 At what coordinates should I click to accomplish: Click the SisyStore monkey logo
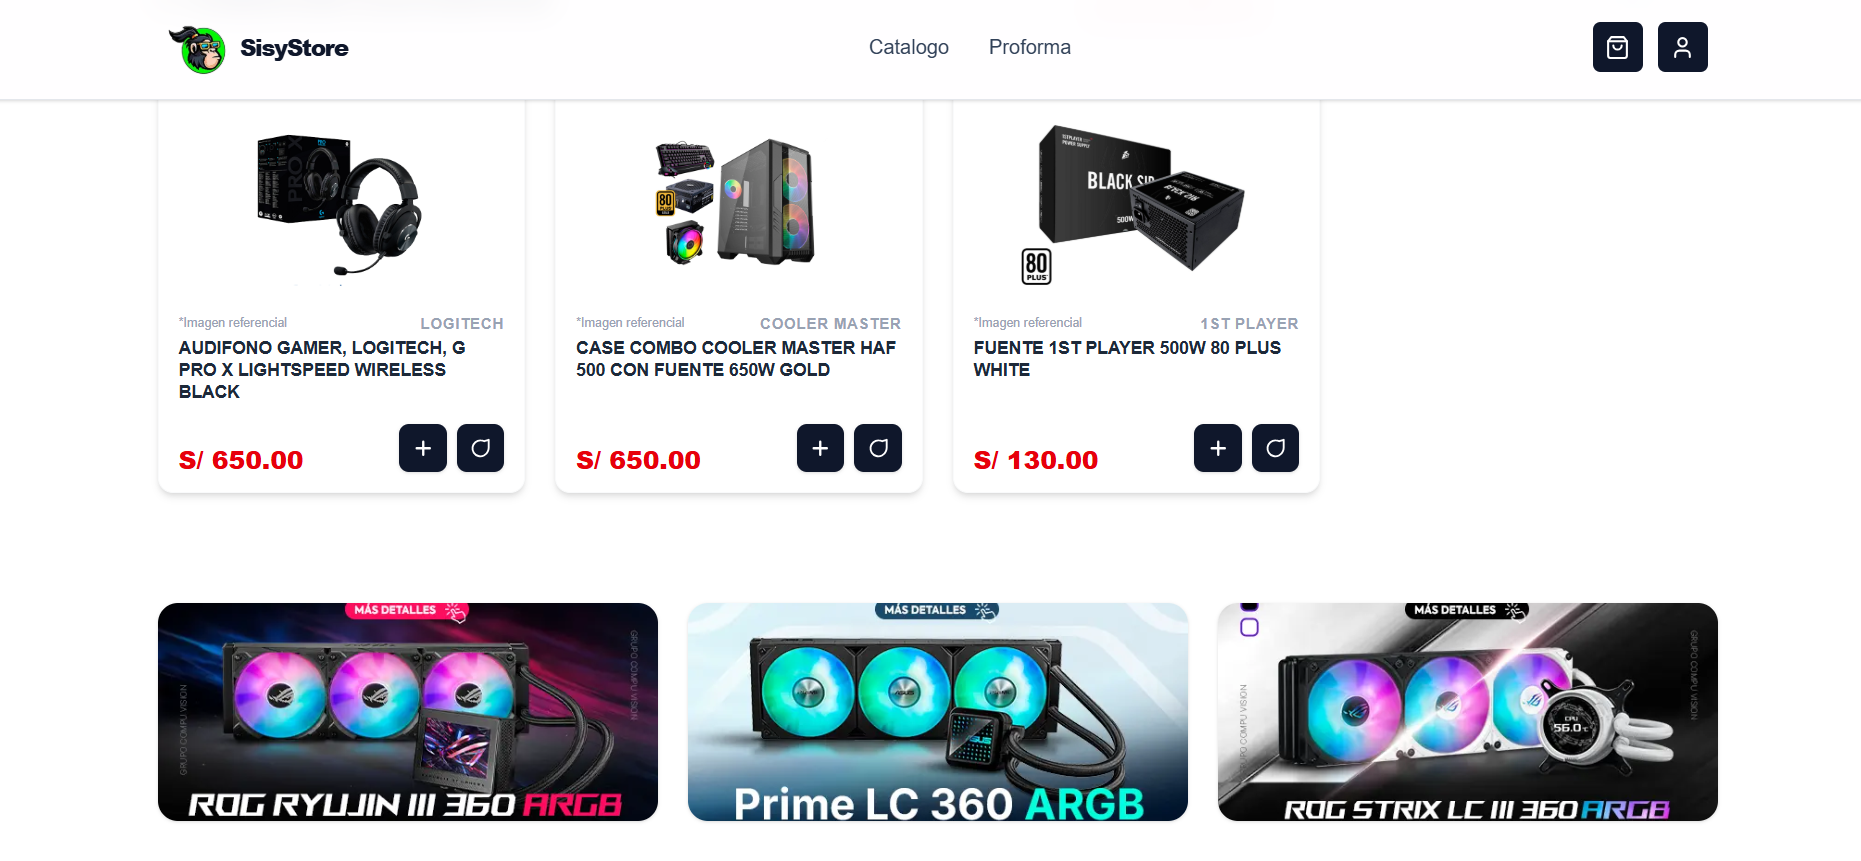pyautogui.click(x=197, y=49)
